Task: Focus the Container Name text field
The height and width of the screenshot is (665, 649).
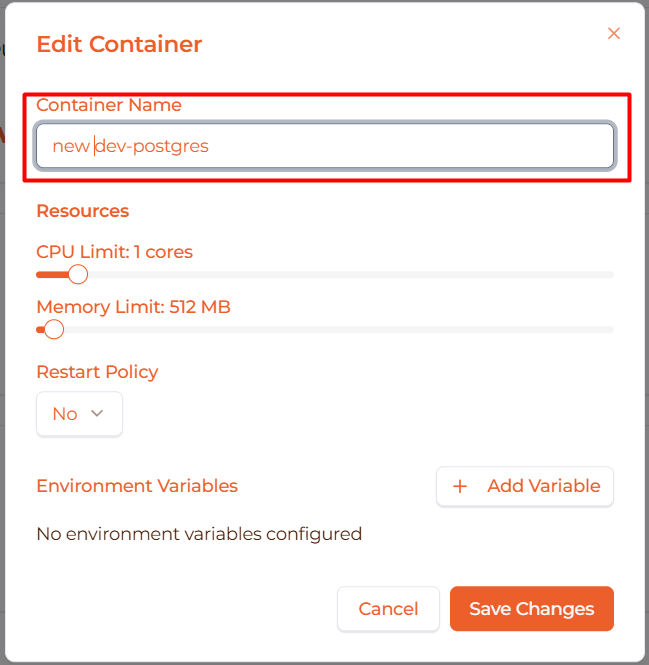Action: pyautogui.click(x=324, y=146)
